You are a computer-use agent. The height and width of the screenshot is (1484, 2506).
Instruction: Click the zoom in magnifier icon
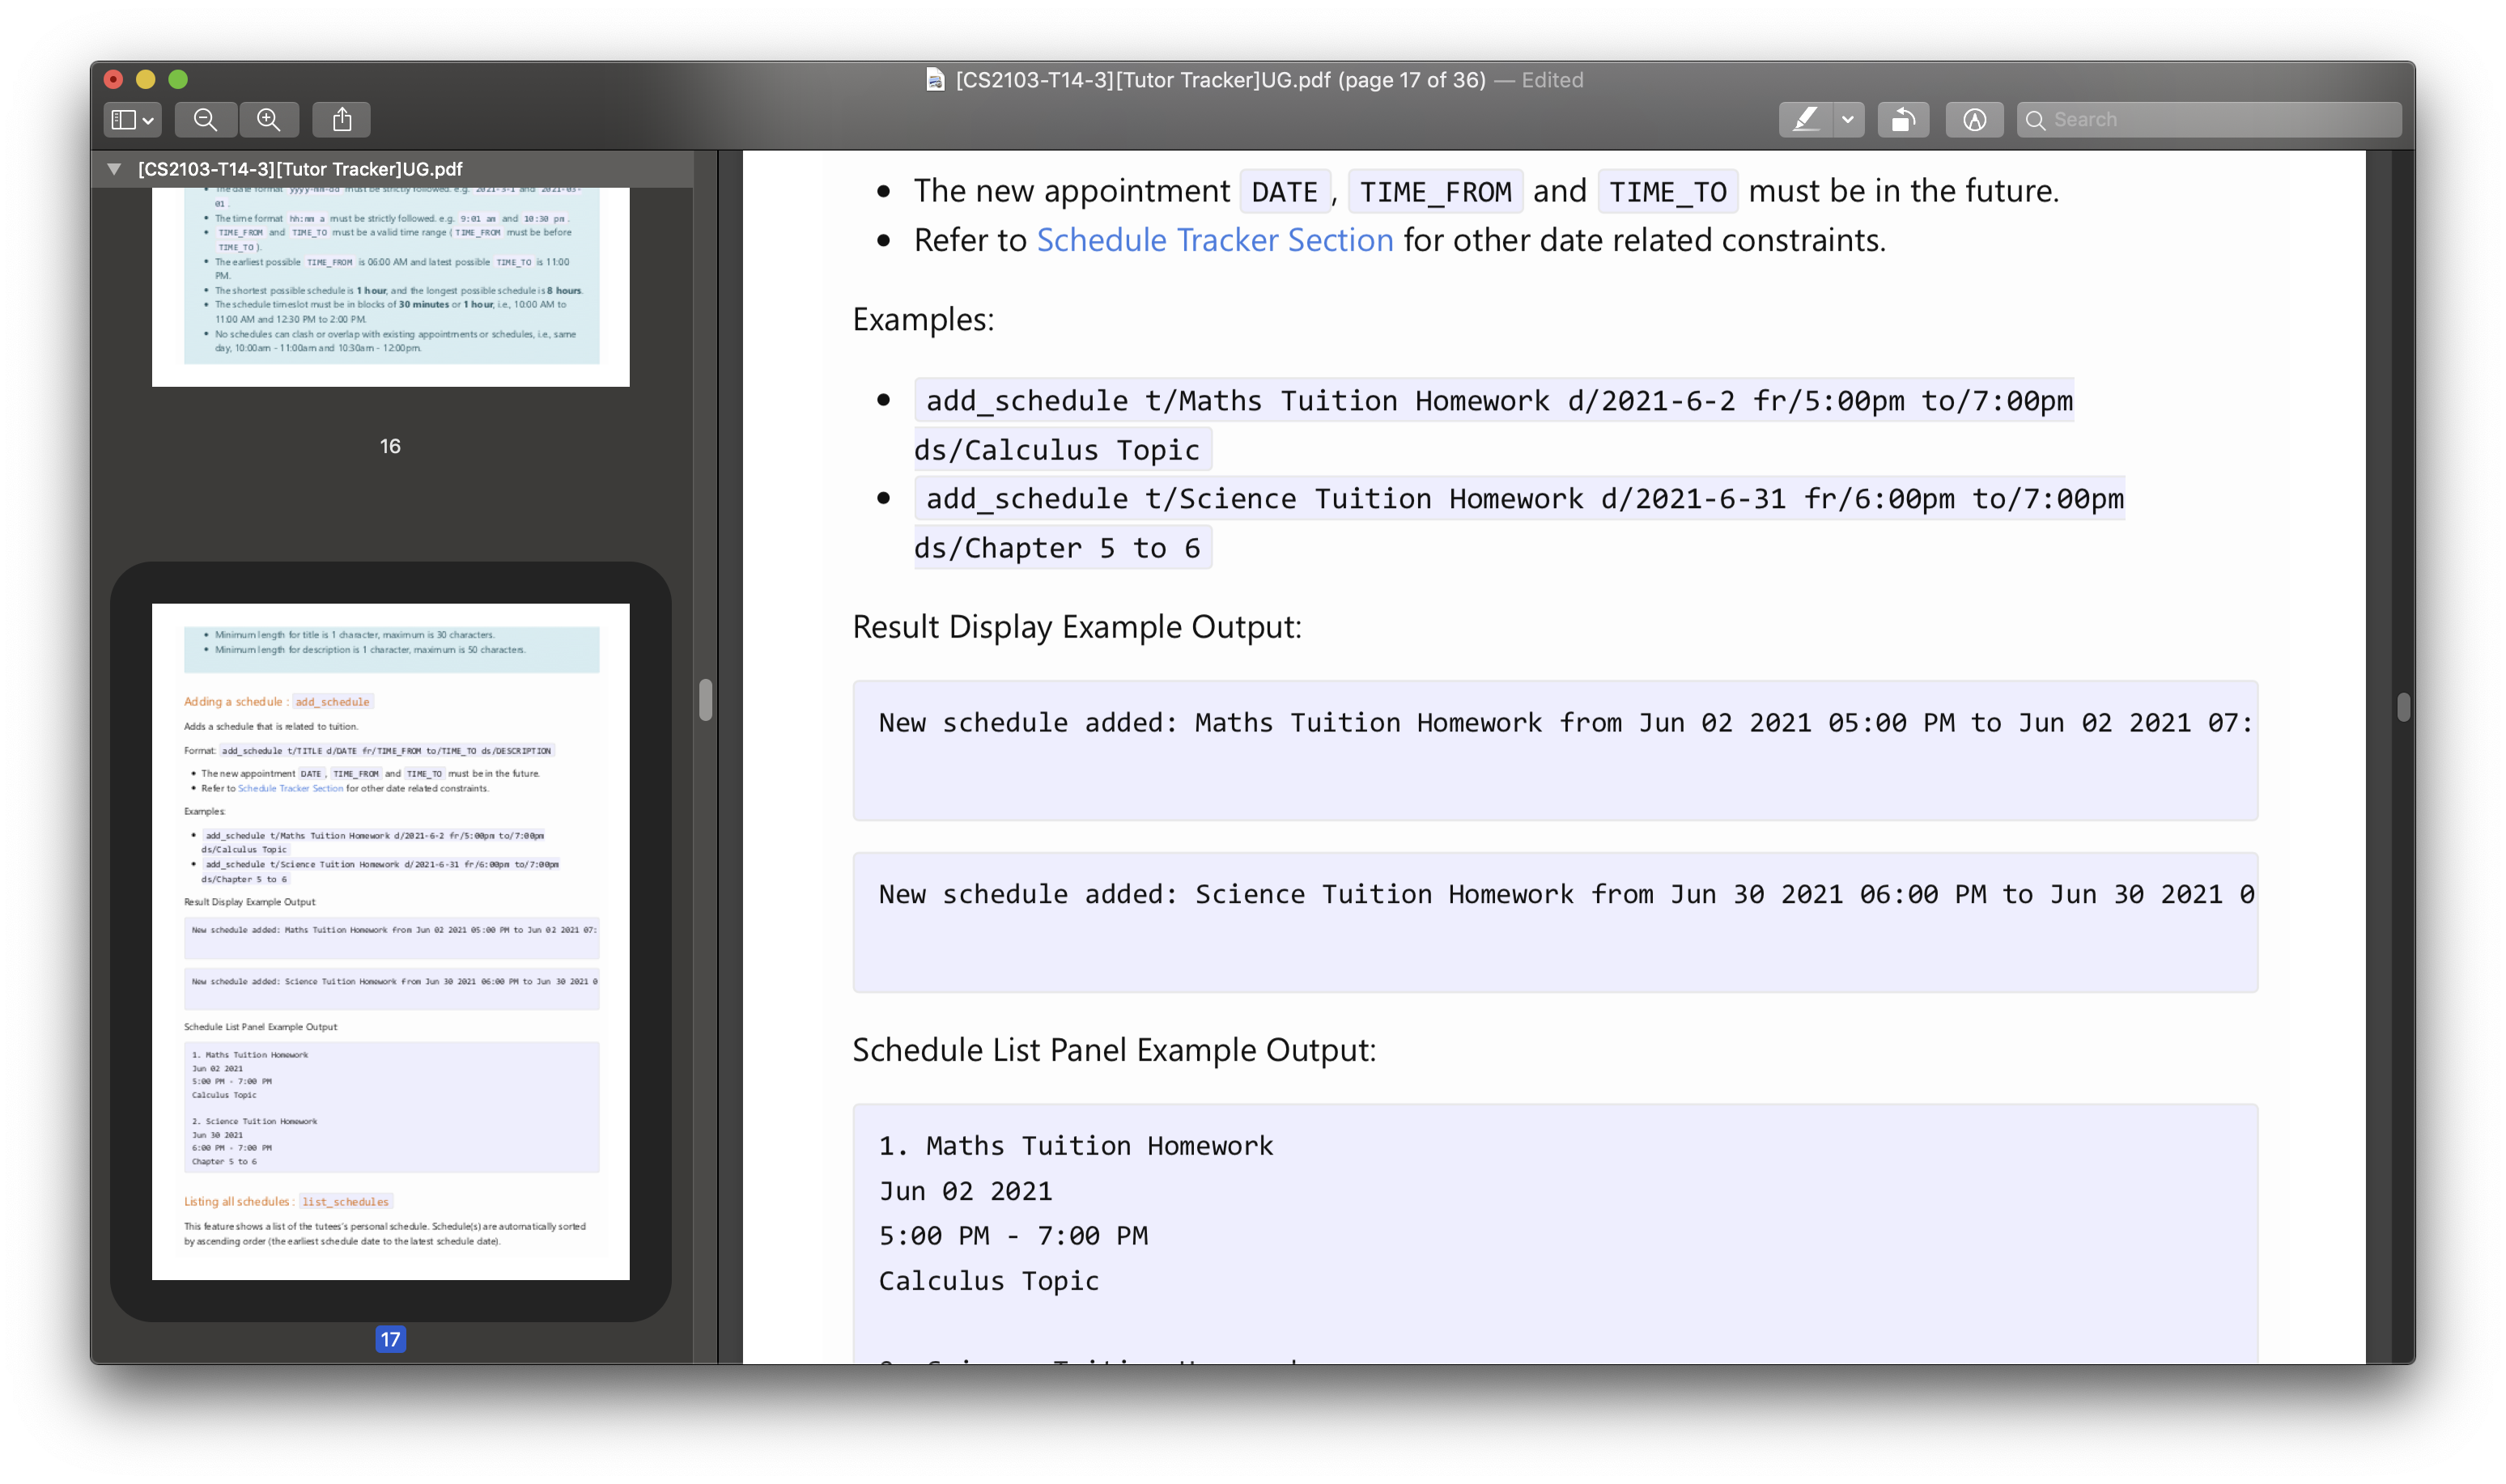pyautogui.click(x=268, y=120)
